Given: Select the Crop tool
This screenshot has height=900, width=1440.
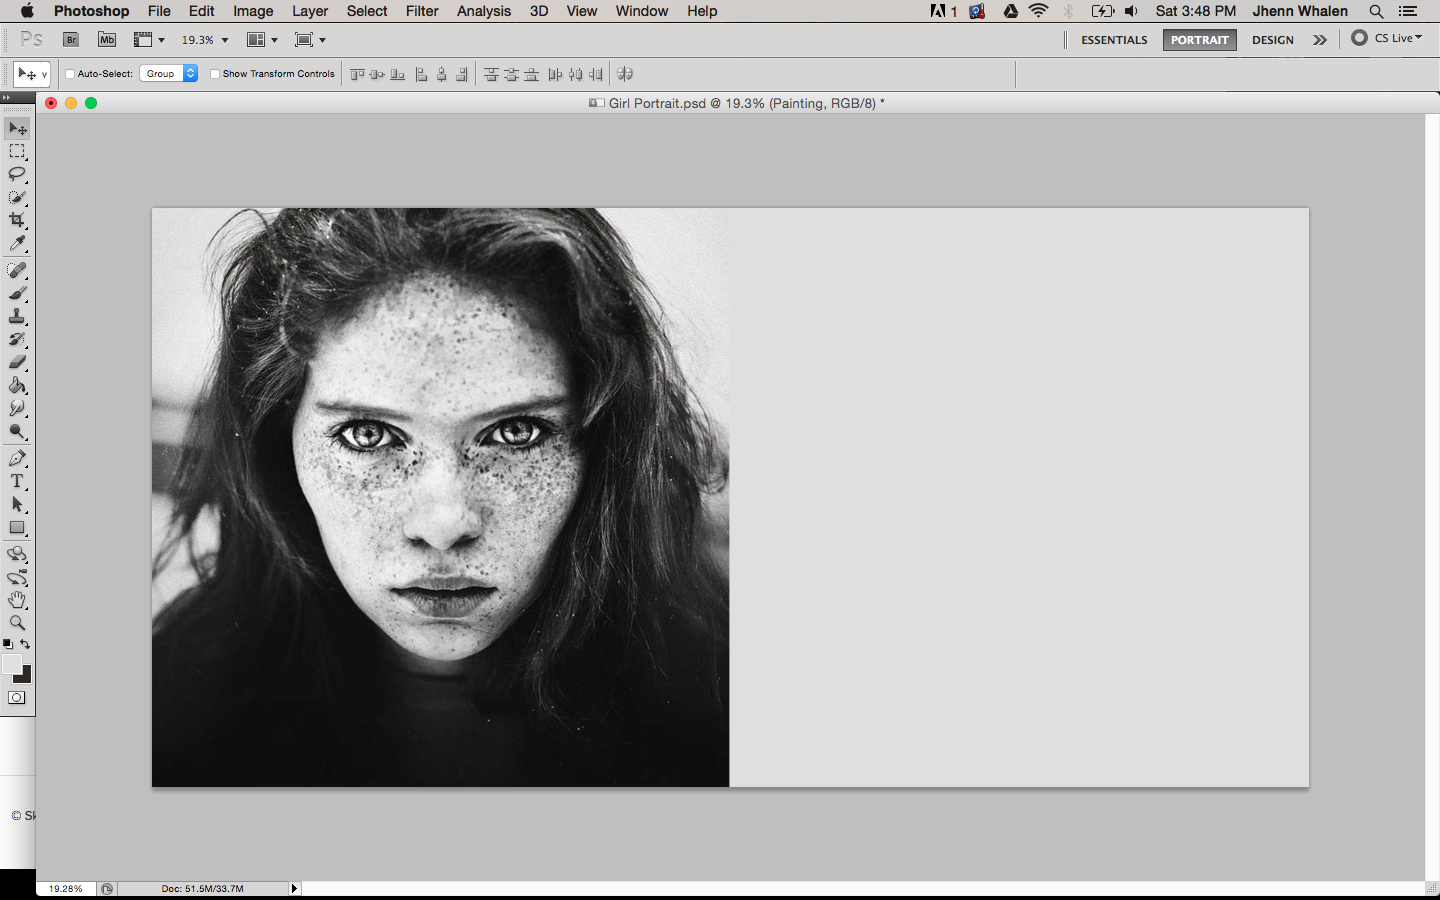Looking at the screenshot, I should point(17,220).
